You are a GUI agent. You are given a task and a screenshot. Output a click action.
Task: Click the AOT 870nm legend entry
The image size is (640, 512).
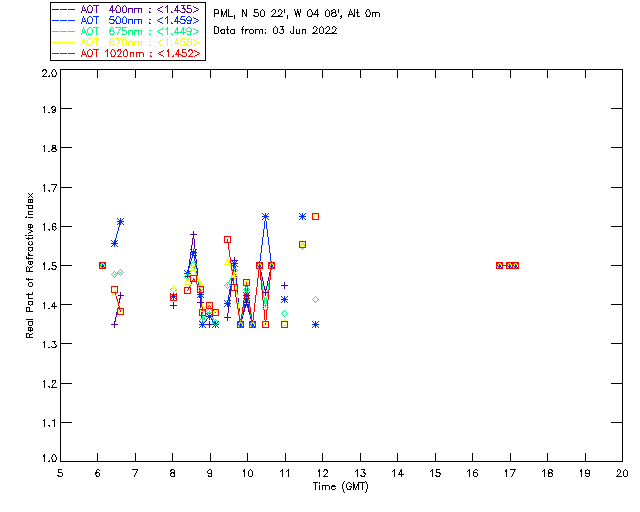pos(127,42)
